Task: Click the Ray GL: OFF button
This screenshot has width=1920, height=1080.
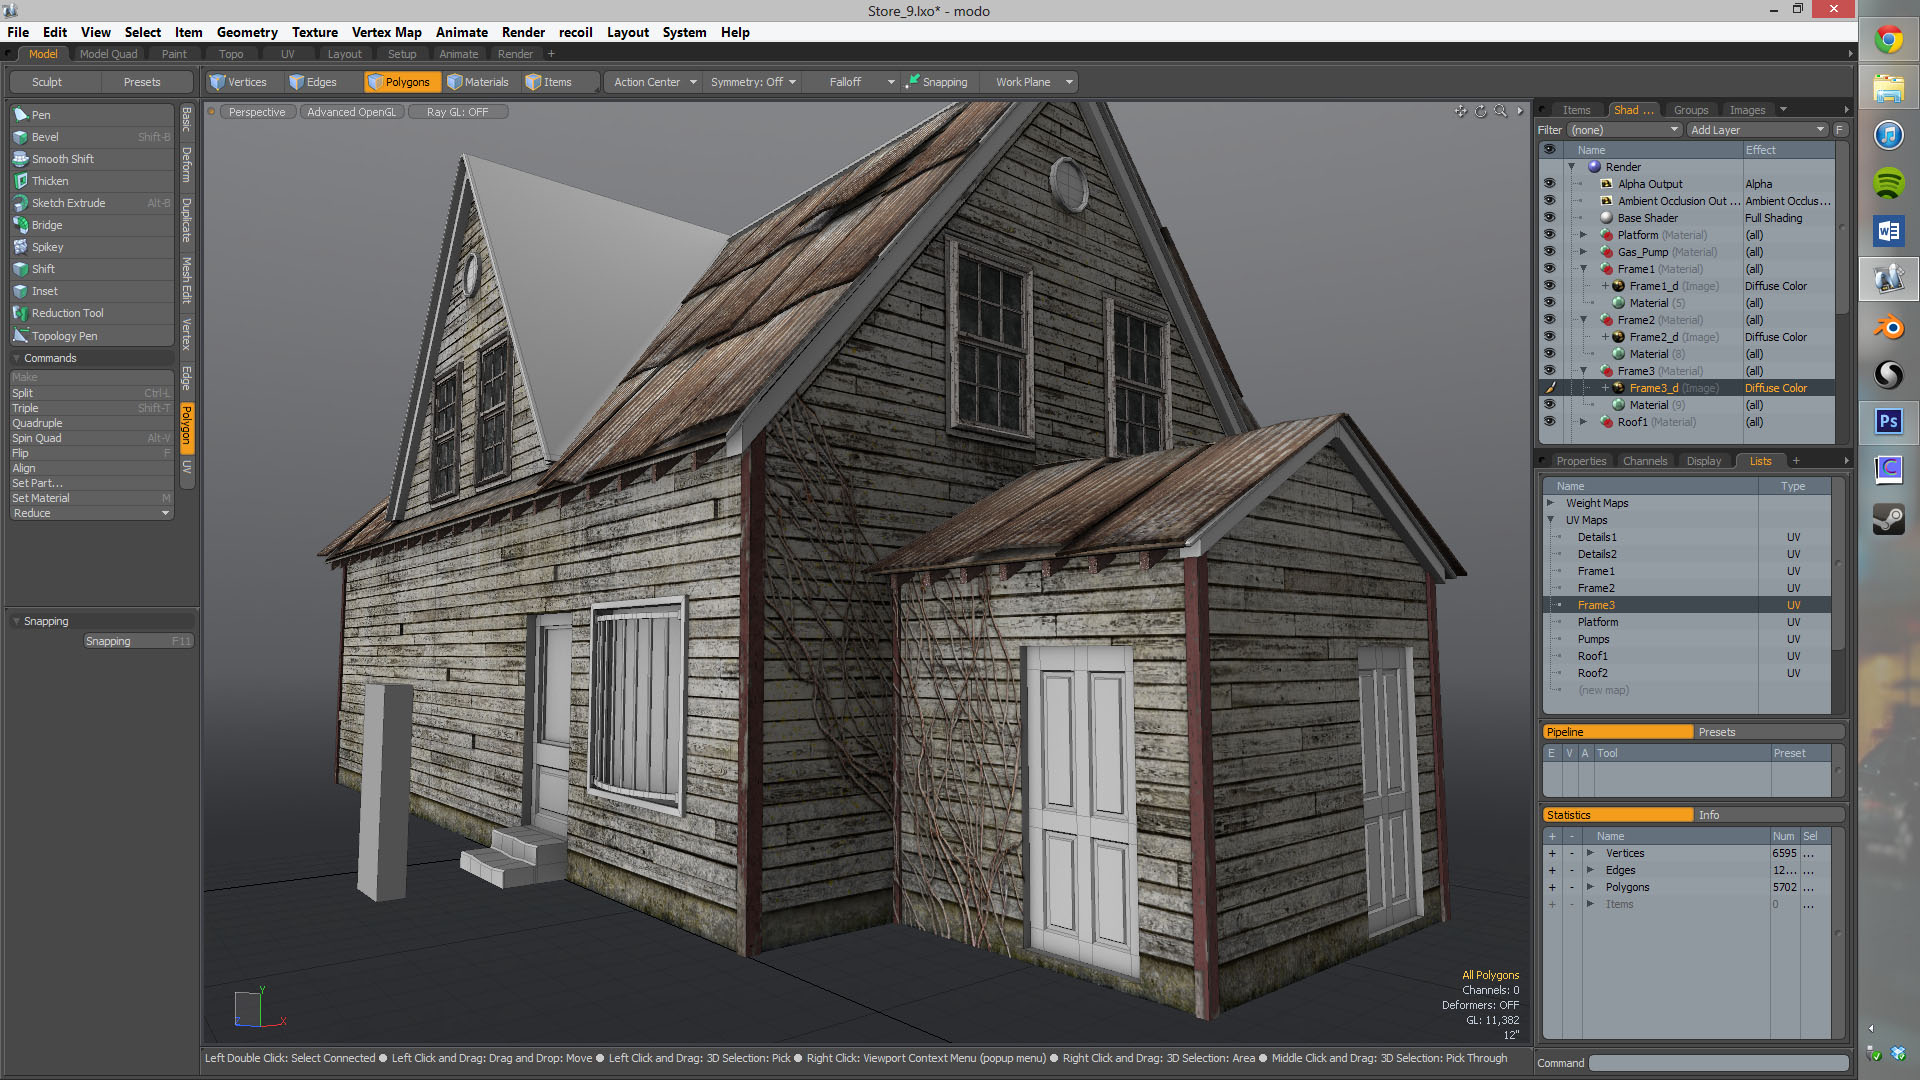Action: pos(457,112)
